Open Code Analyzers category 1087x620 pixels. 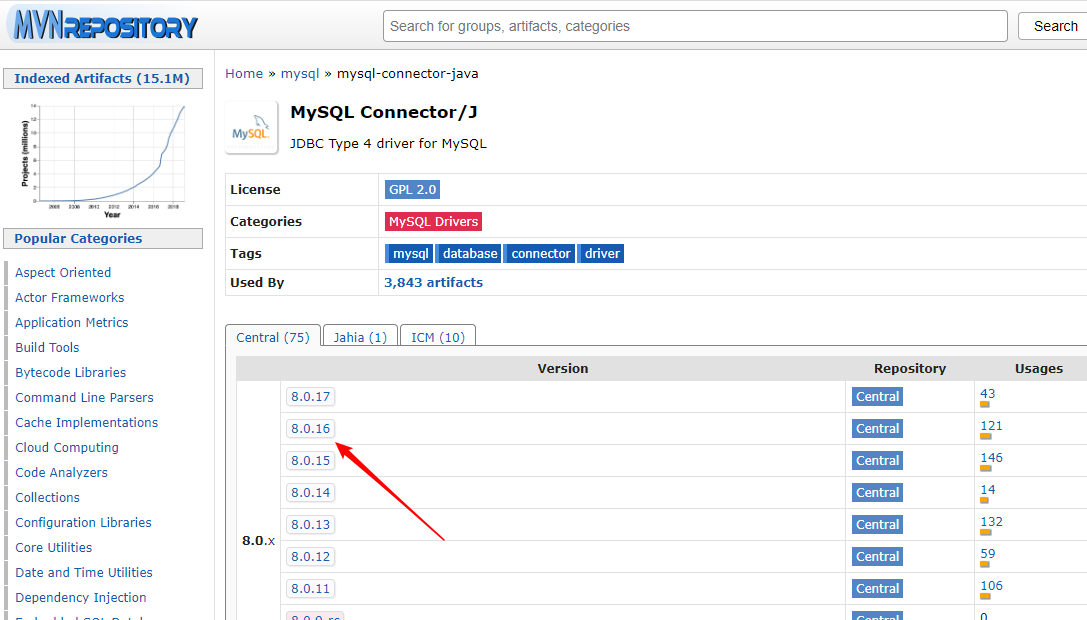click(x=62, y=472)
